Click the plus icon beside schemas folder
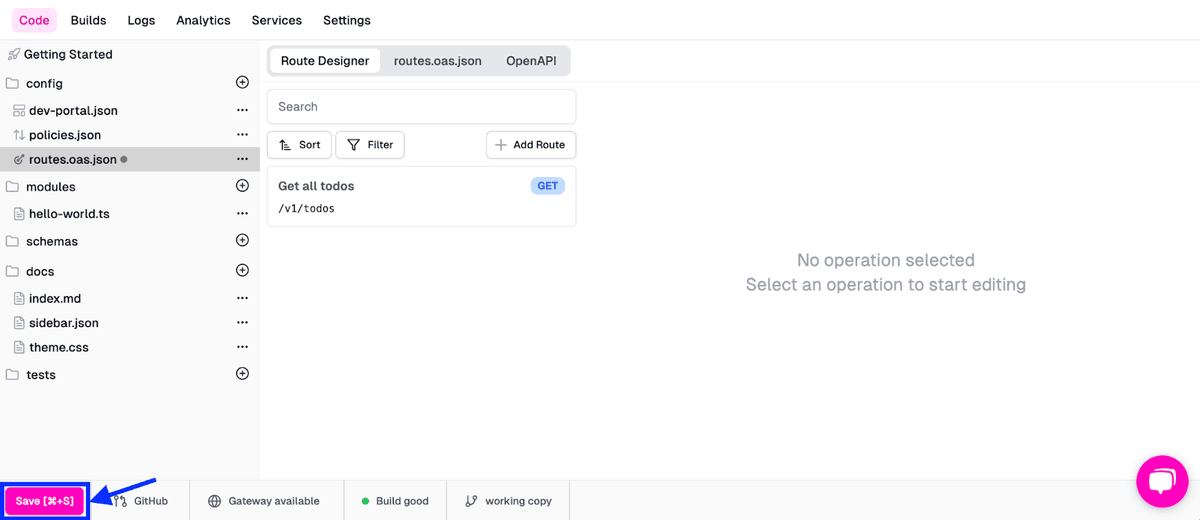This screenshot has height=520, width=1200. pyautogui.click(x=242, y=241)
